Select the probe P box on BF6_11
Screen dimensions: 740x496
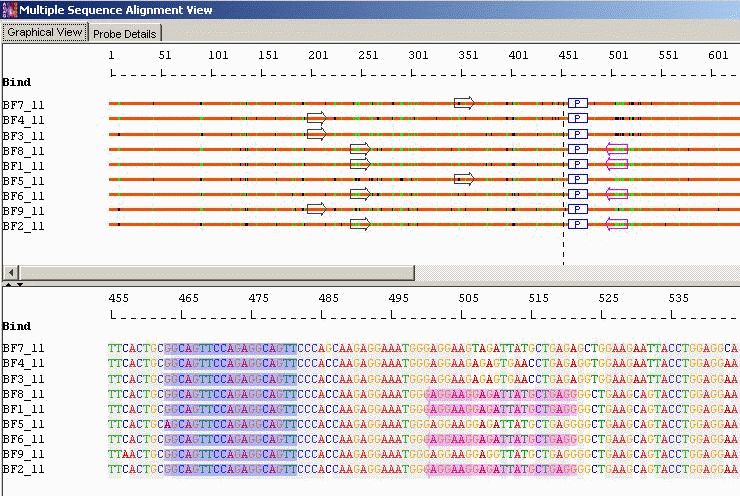pyautogui.click(x=578, y=194)
